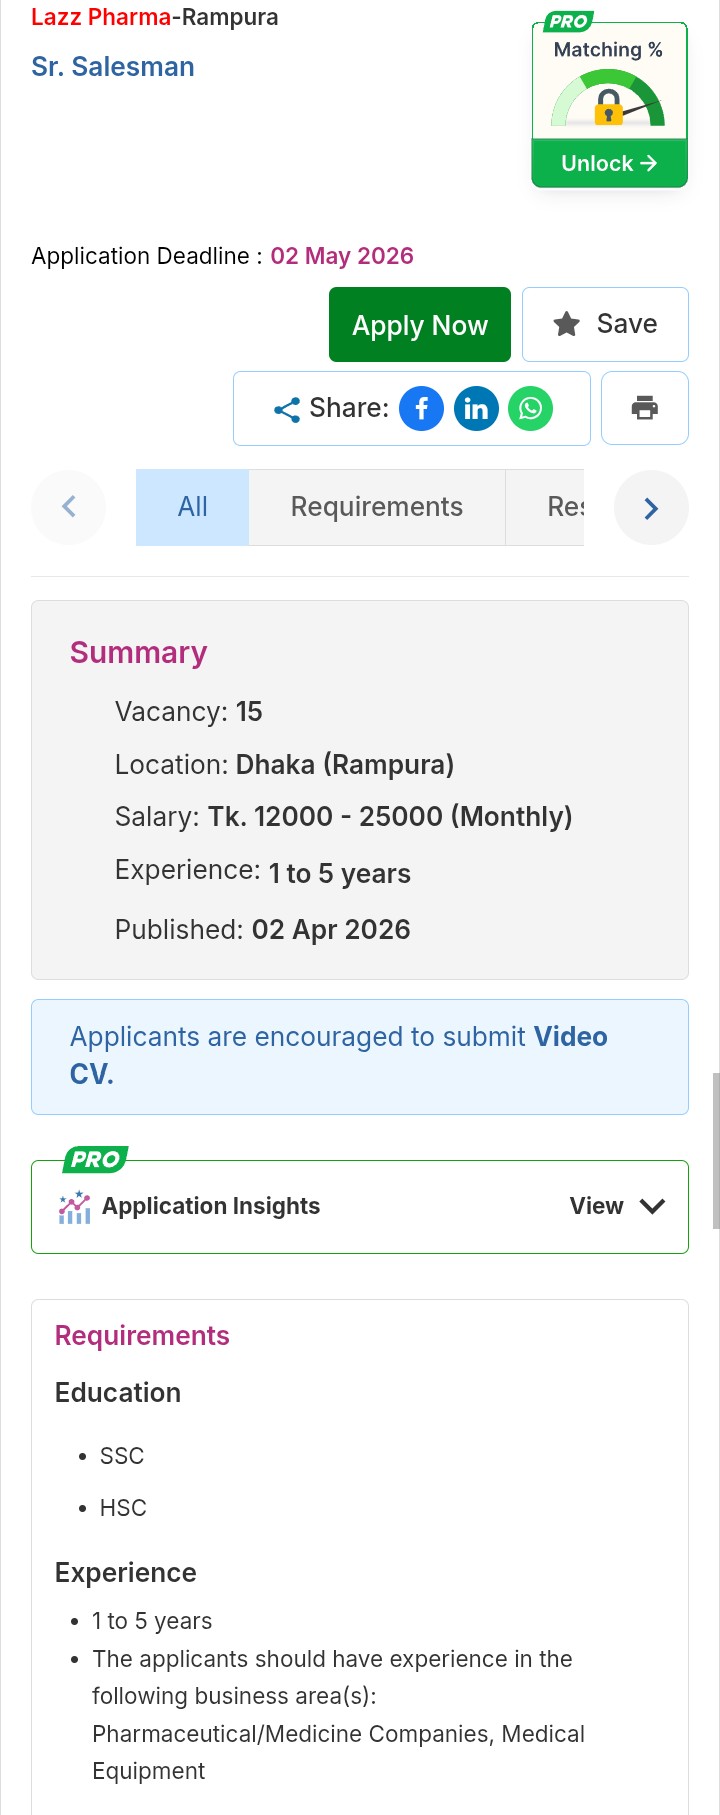Click the print job icon
Viewport: 720px width, 1815px height.
pyautogui.click(x=645, y=408)
